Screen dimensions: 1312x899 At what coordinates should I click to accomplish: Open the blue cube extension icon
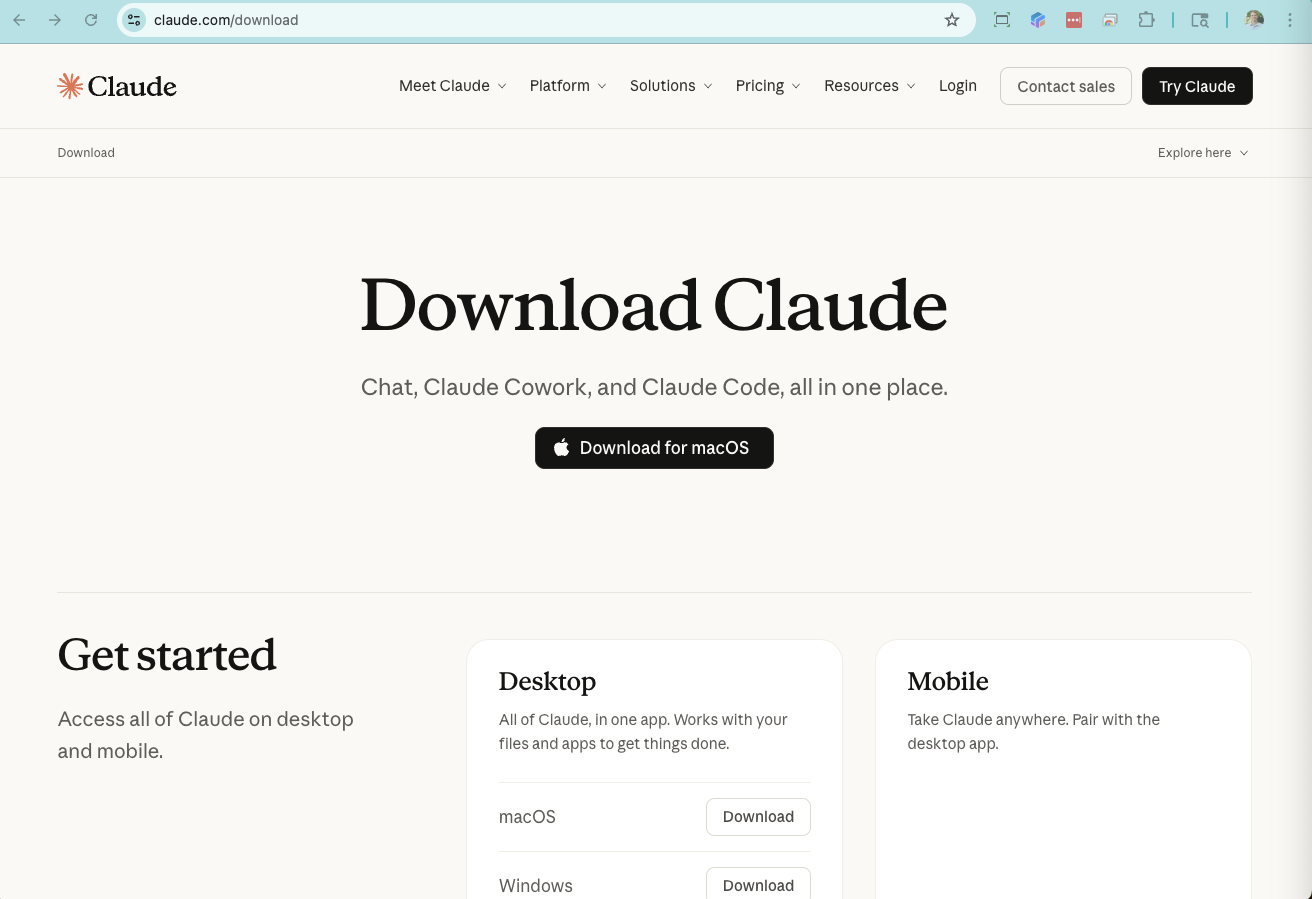coord(1038,20)
